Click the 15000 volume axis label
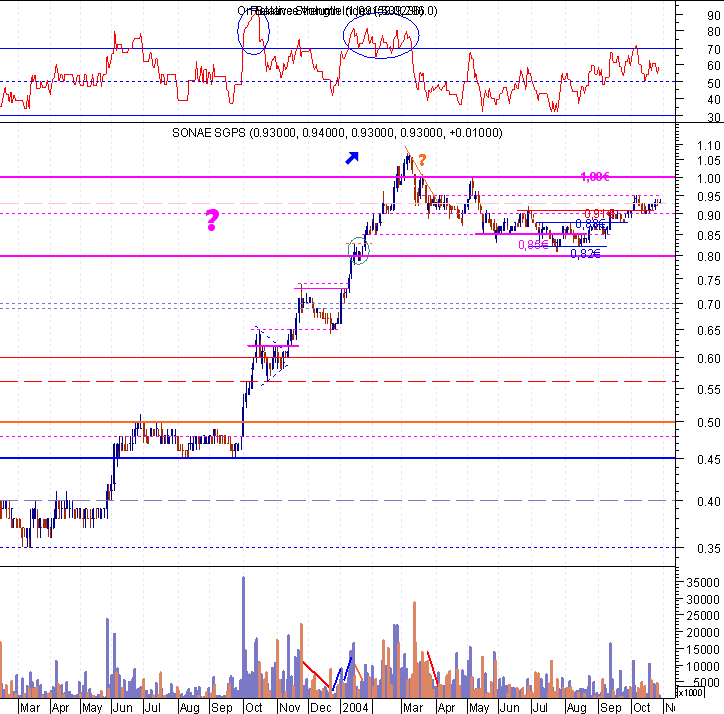This screenshot has height=714, width=724. point(703,649)
